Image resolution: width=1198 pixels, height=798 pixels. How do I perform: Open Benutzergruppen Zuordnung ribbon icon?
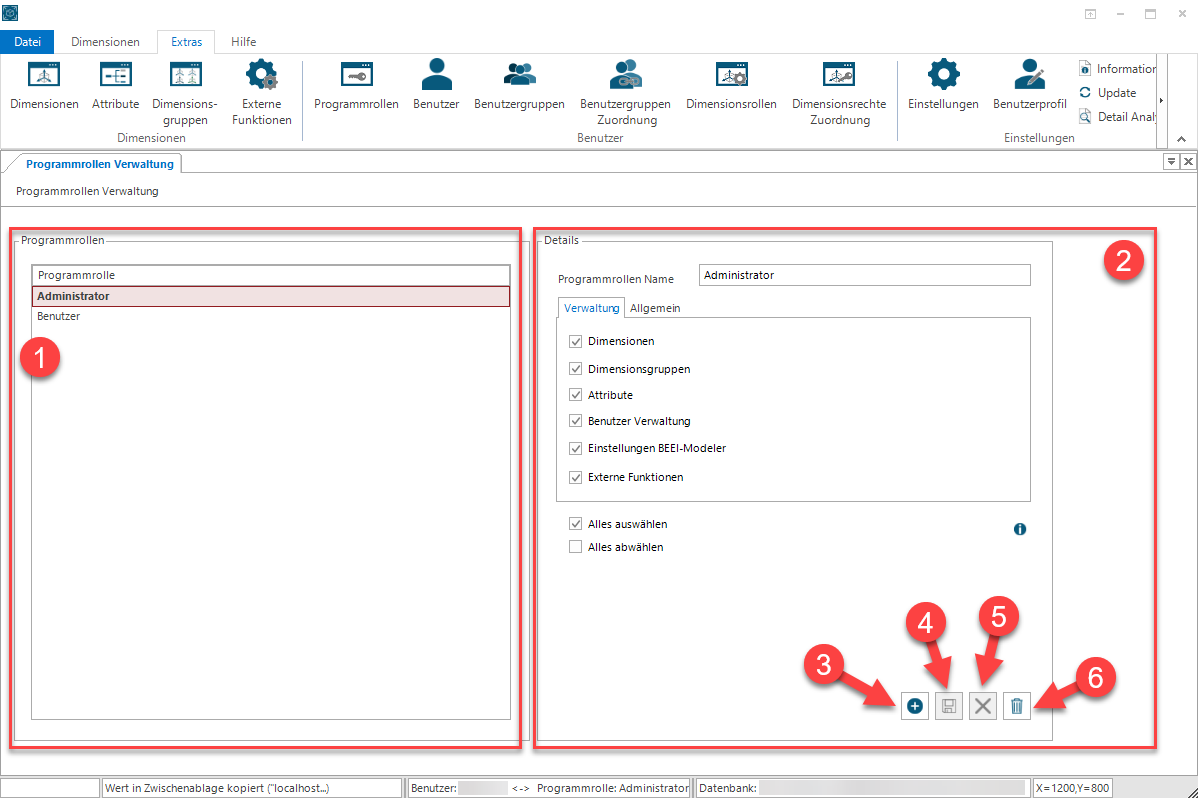click(626, 92)
